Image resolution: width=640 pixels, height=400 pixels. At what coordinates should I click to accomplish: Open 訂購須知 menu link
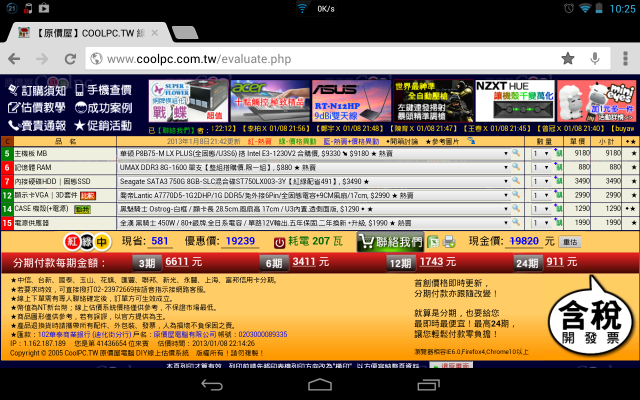[37, 90]
